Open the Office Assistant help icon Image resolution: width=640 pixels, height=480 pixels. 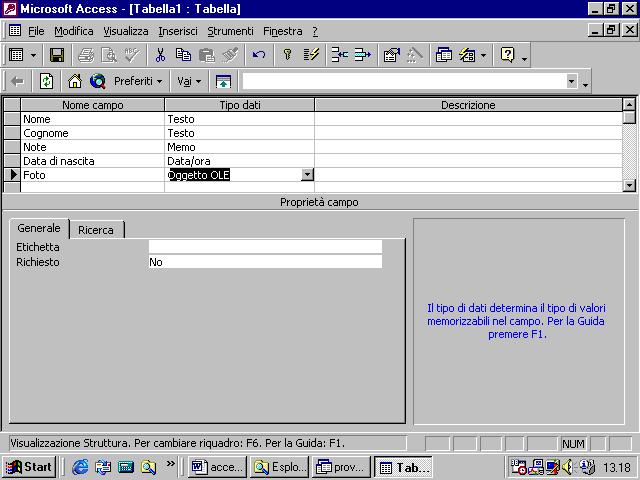(x=507, y=55)
